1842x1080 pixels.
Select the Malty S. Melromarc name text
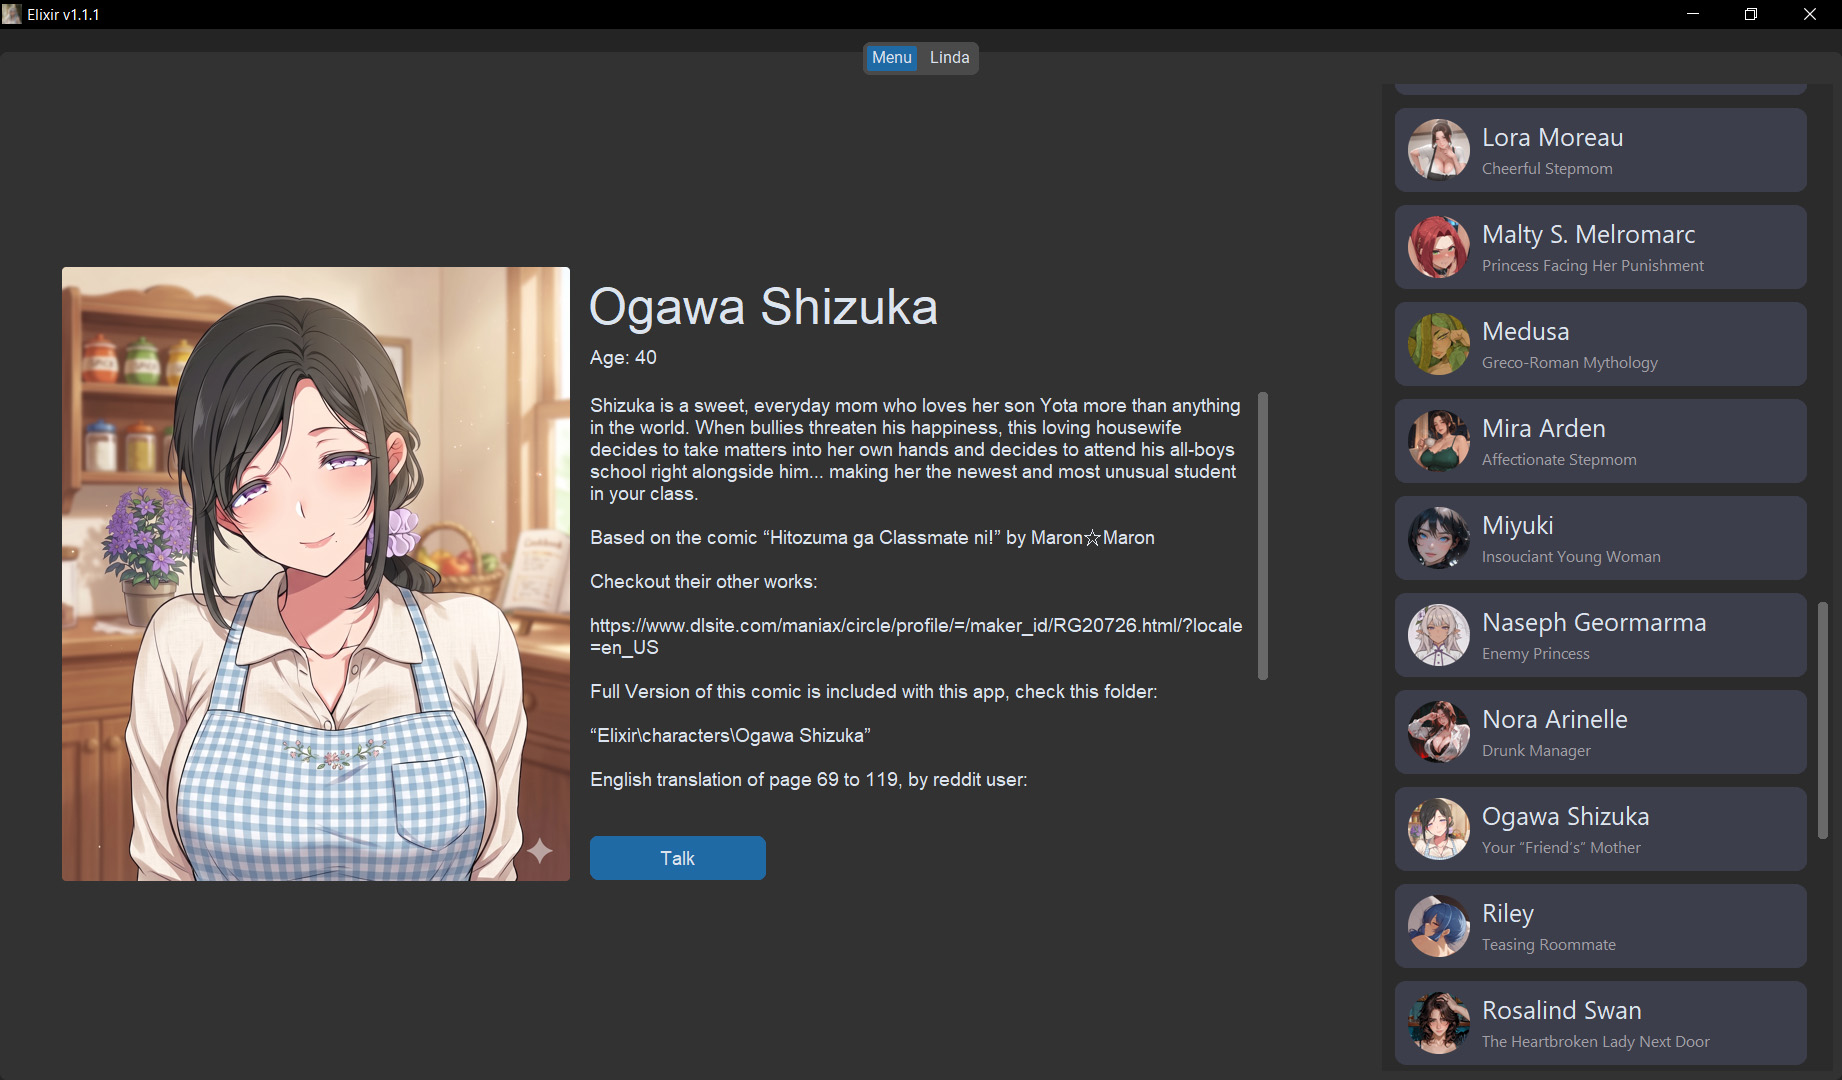(1588, 234)
